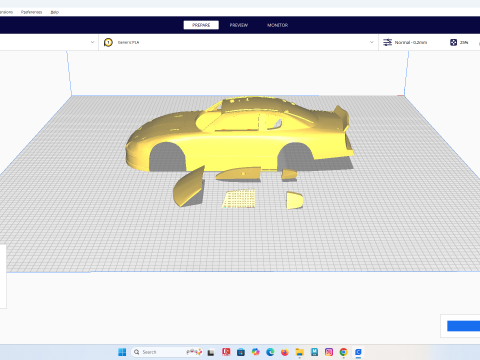Click the infill density icon

click(x=453, y=42)
